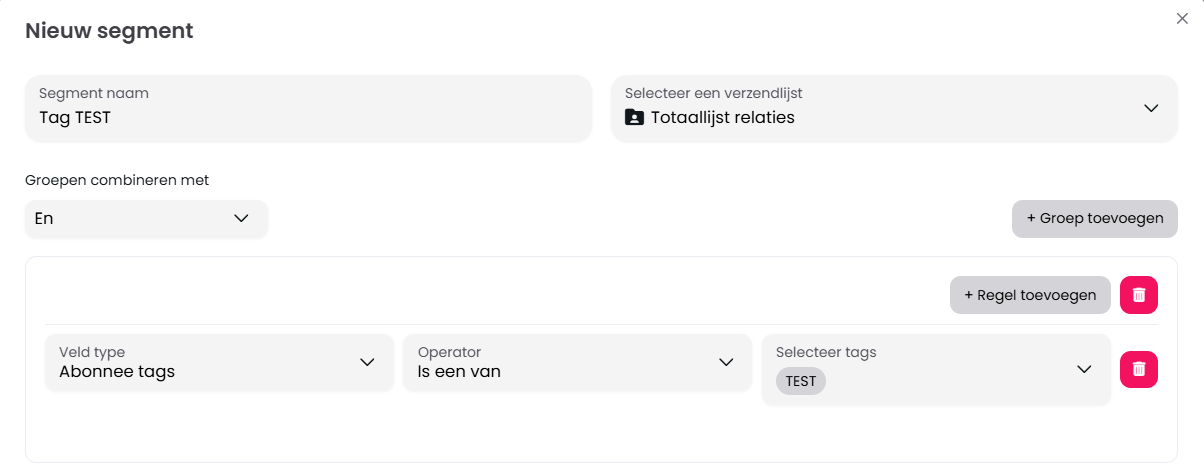This screenshot has height=471, width=1204.
Task: Click the Selecteer tags label
Action: [x=826, y=352]
